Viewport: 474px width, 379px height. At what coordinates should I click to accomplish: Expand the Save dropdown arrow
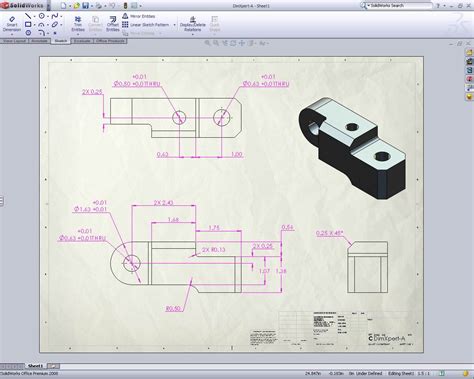point(92,6)
